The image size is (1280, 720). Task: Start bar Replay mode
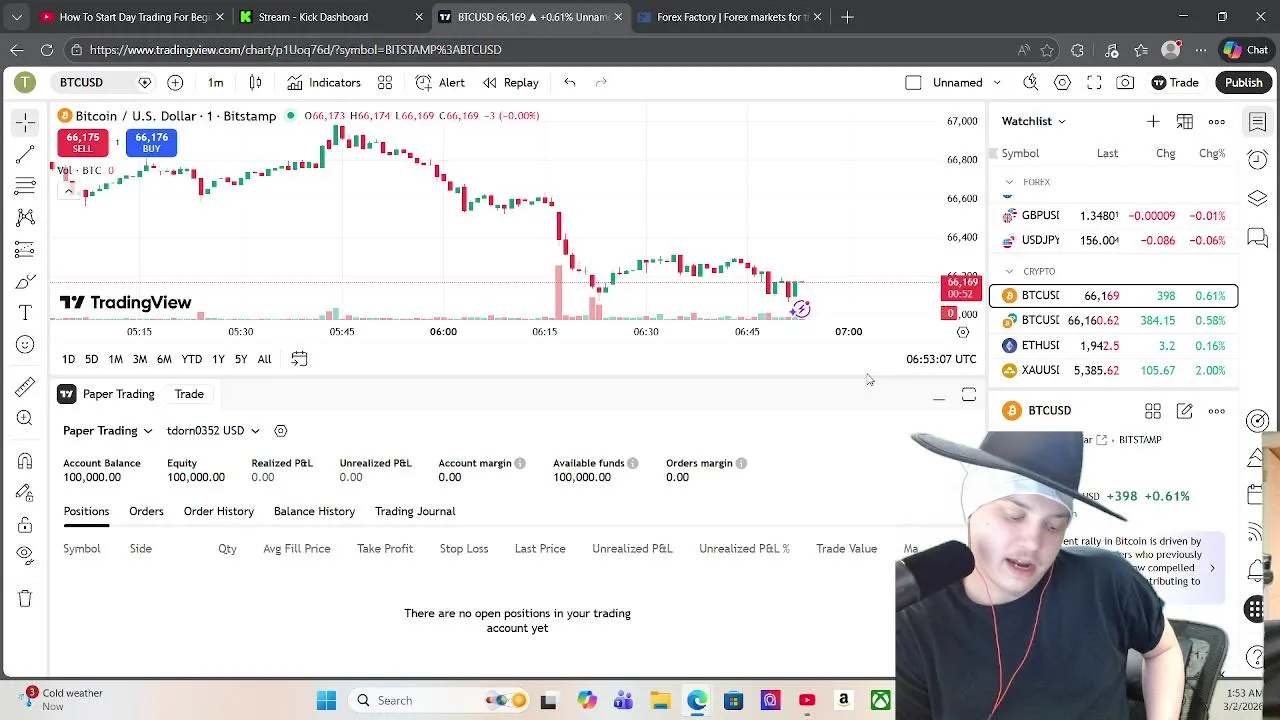(x=511, y=83)
